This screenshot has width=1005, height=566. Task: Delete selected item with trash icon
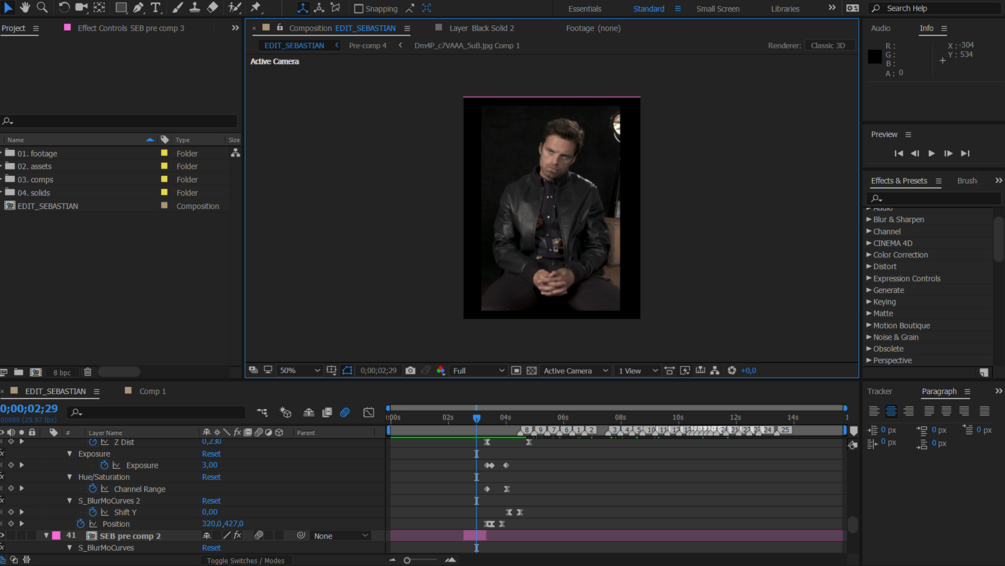(88, 372)
